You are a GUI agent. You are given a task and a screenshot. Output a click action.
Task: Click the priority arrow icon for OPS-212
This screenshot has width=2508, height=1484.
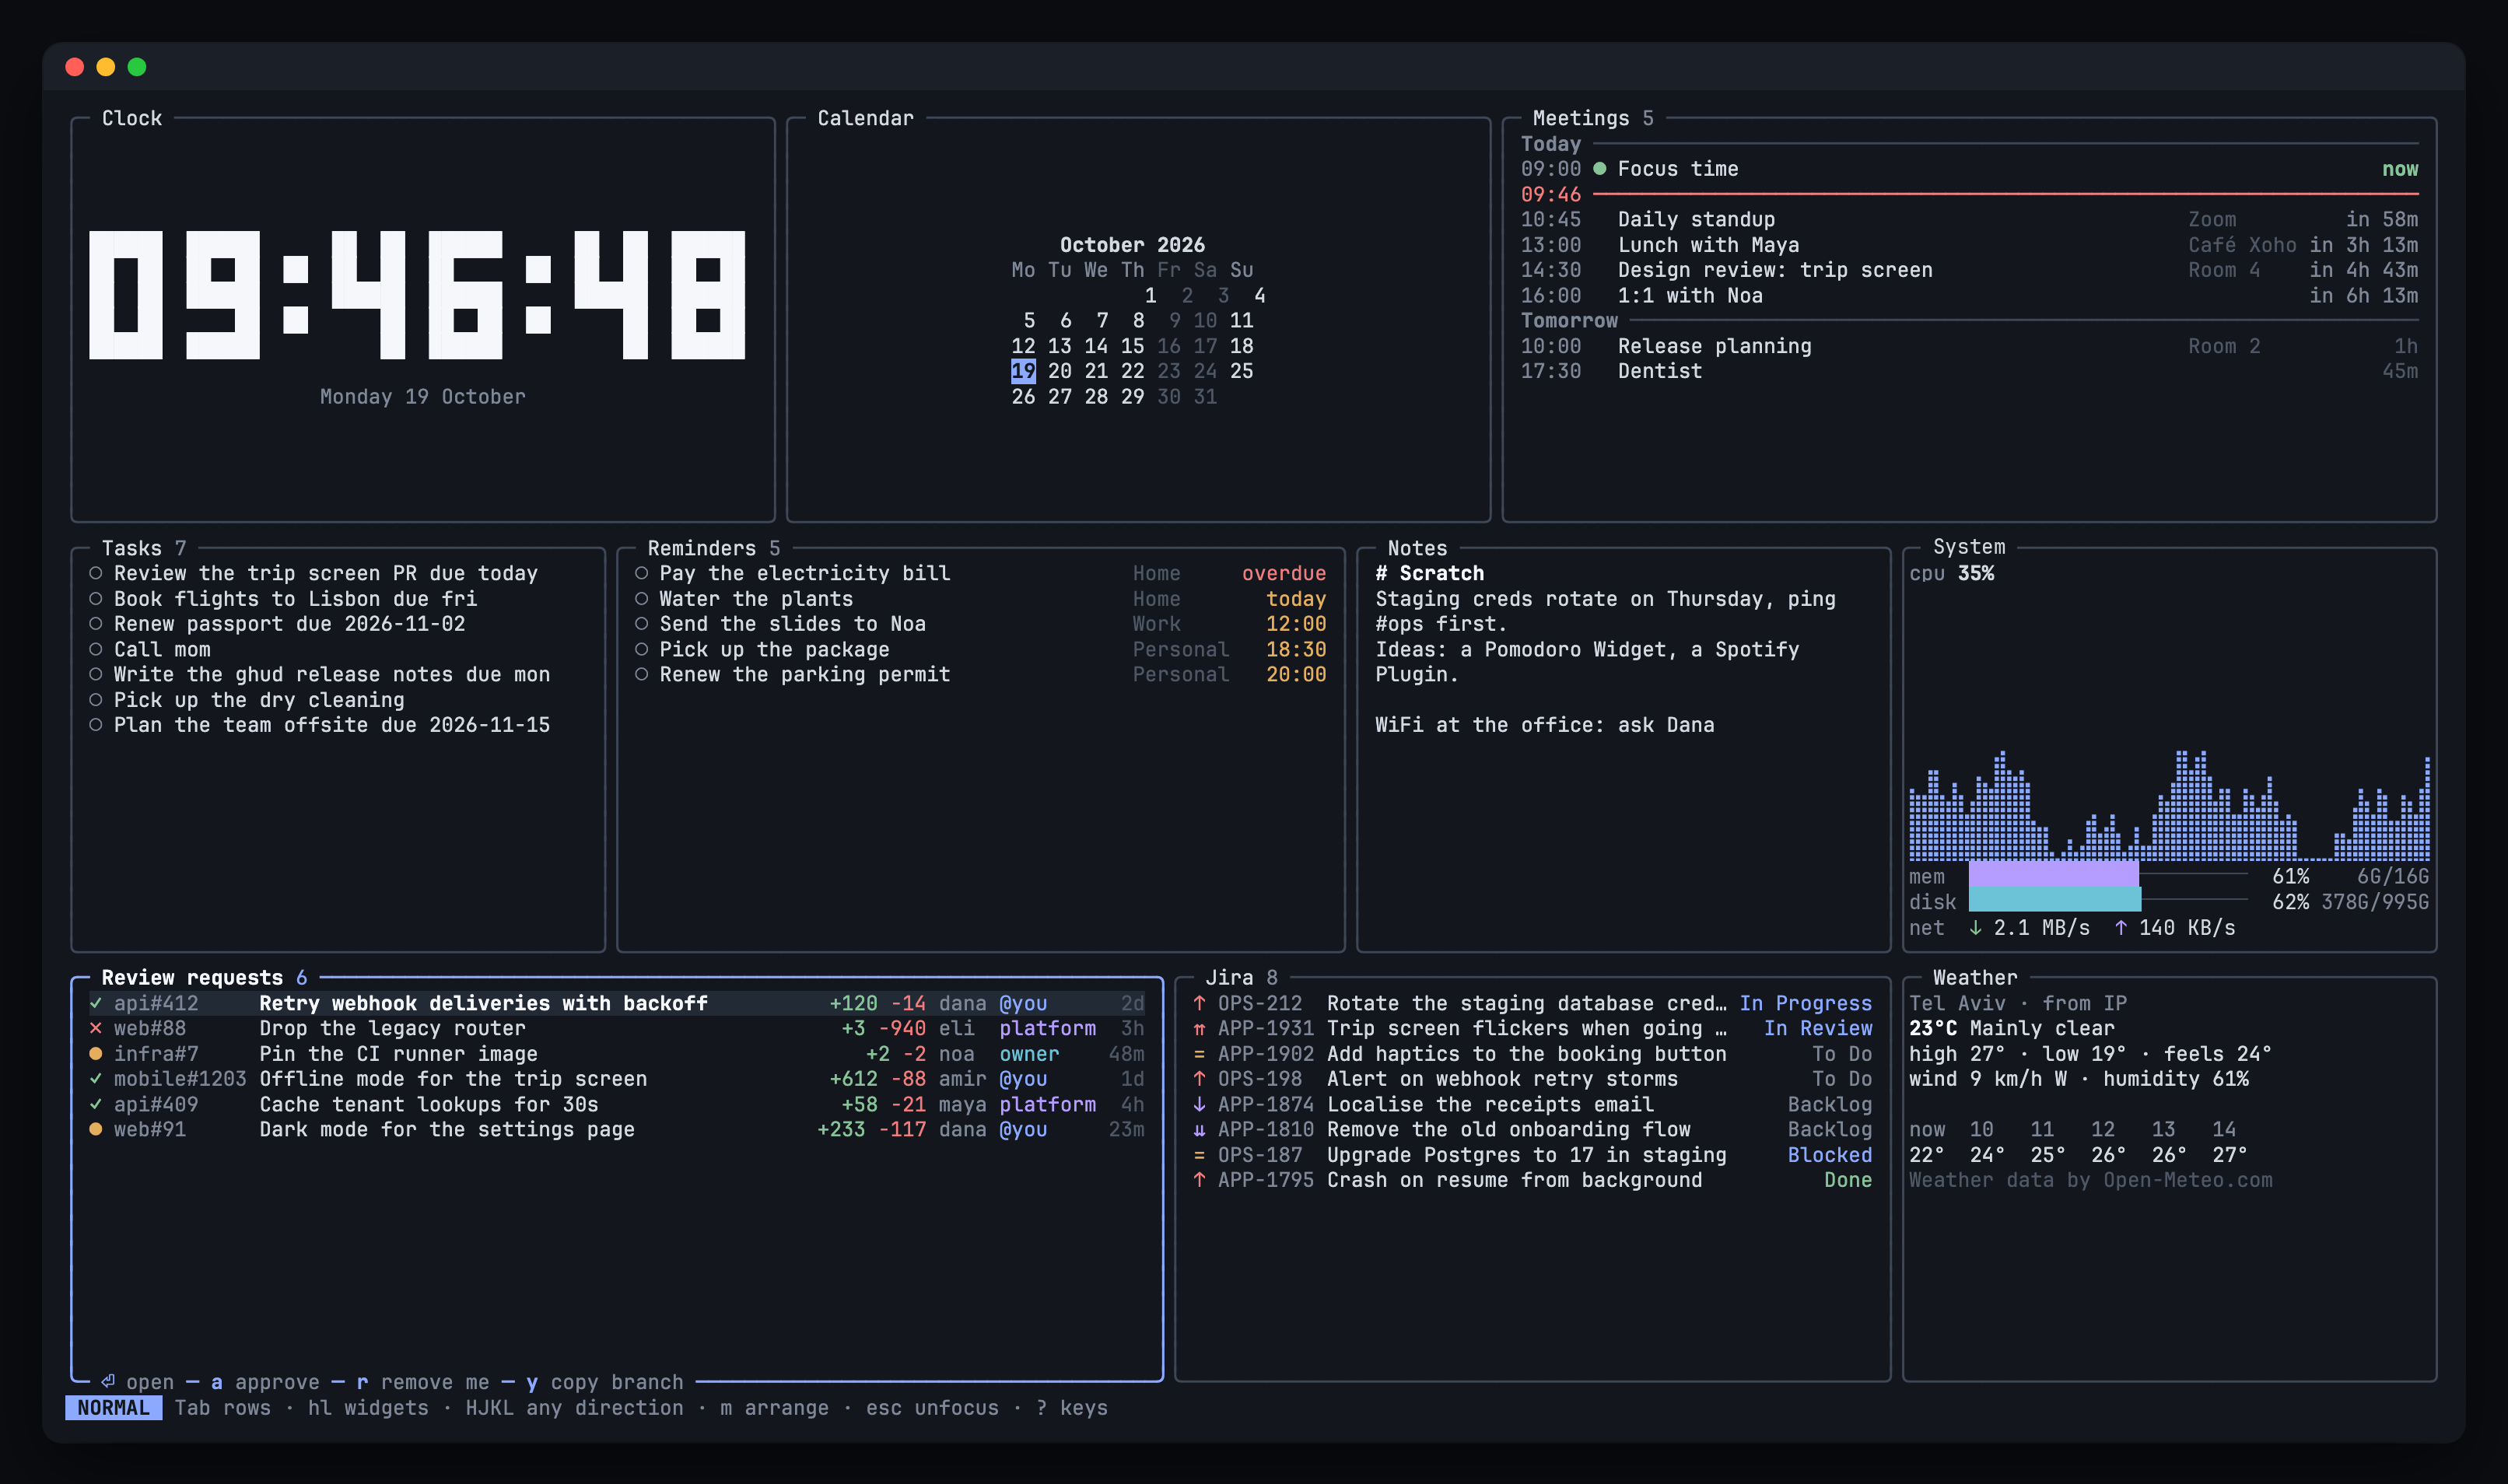click(1199, 1003)
